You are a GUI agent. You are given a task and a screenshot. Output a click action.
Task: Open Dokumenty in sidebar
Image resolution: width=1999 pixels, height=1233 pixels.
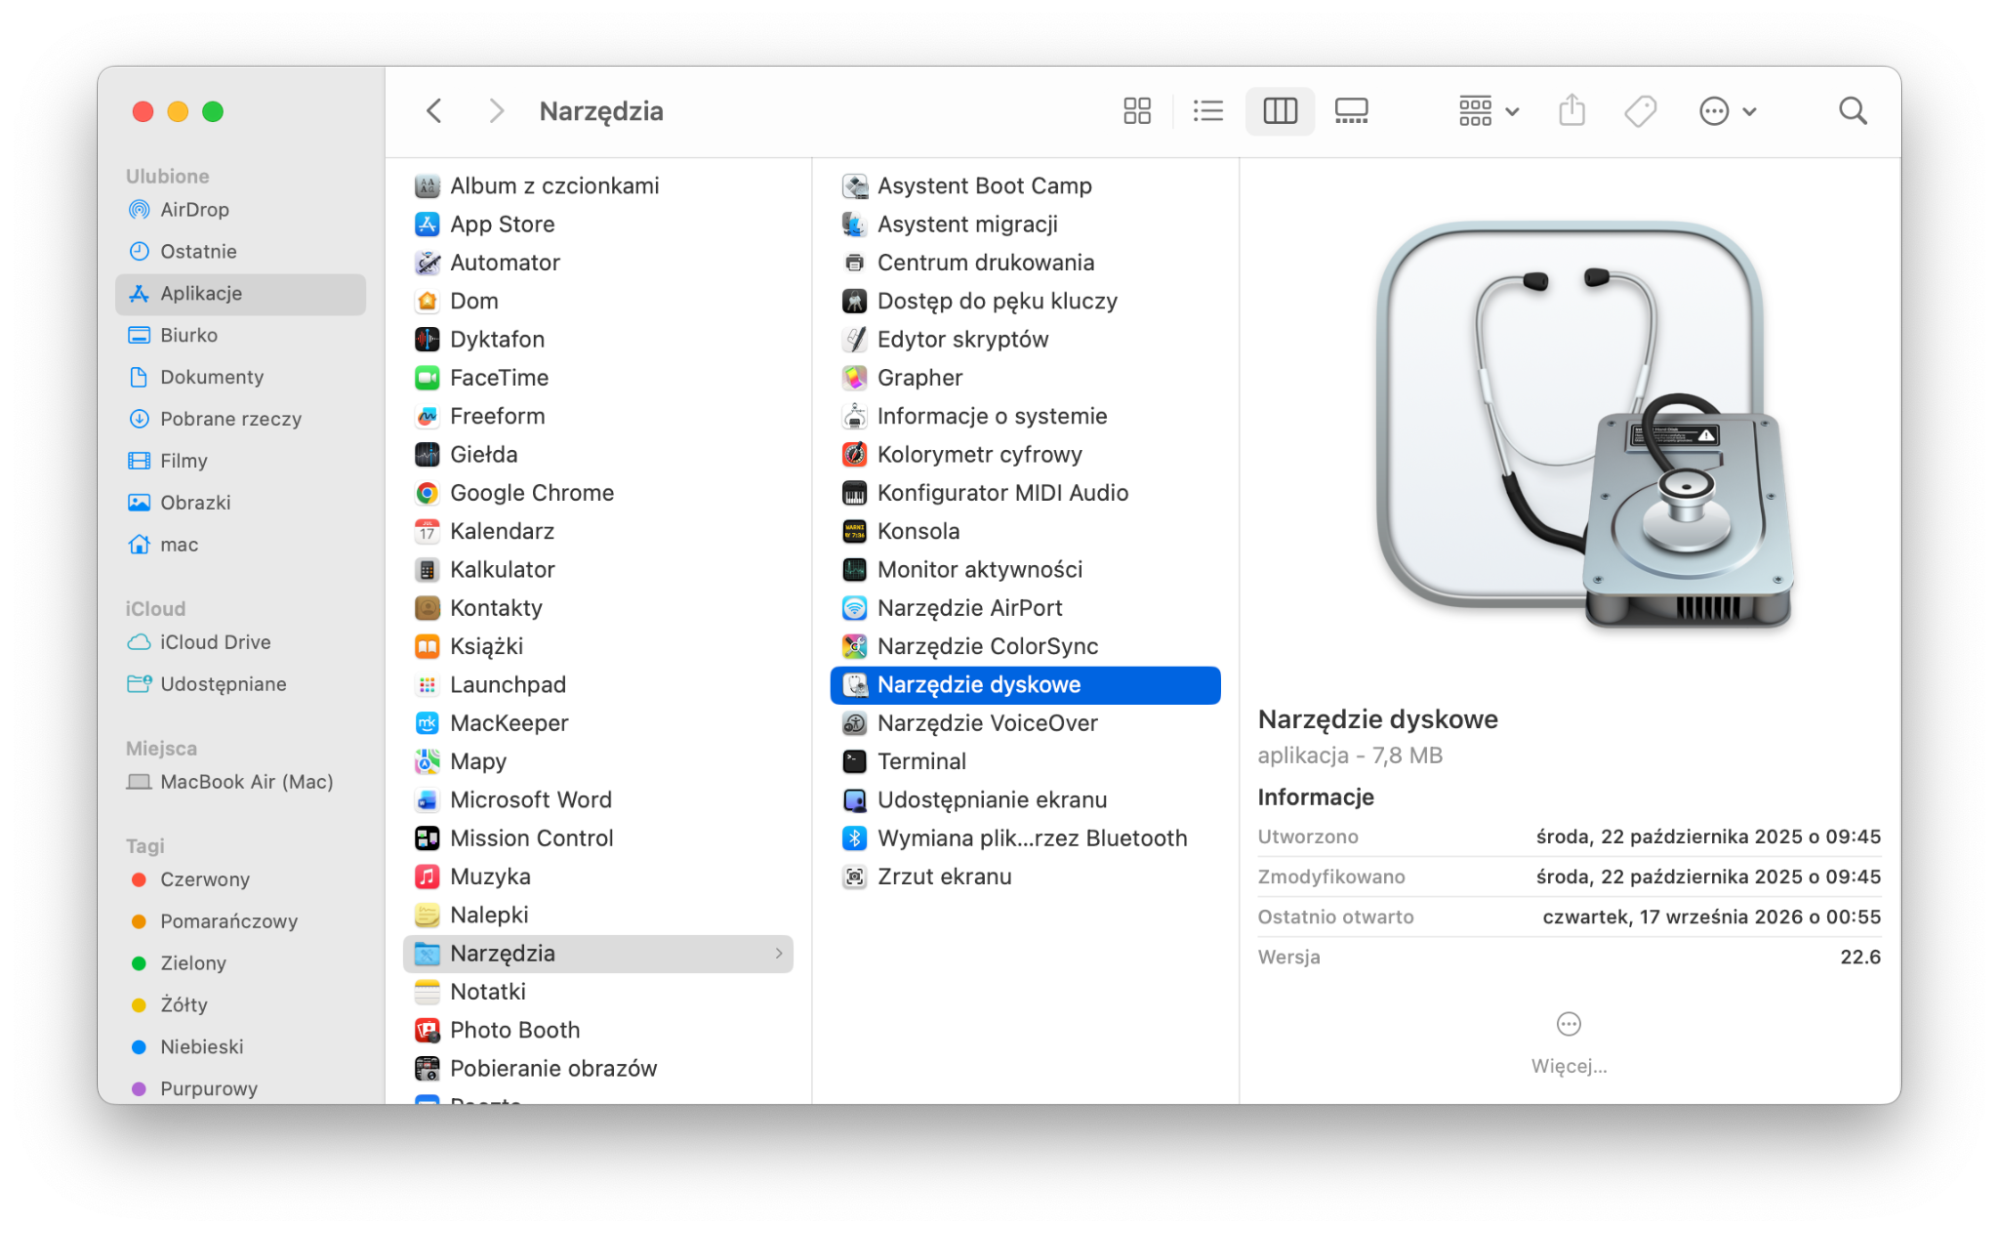[x=240, y=378]
